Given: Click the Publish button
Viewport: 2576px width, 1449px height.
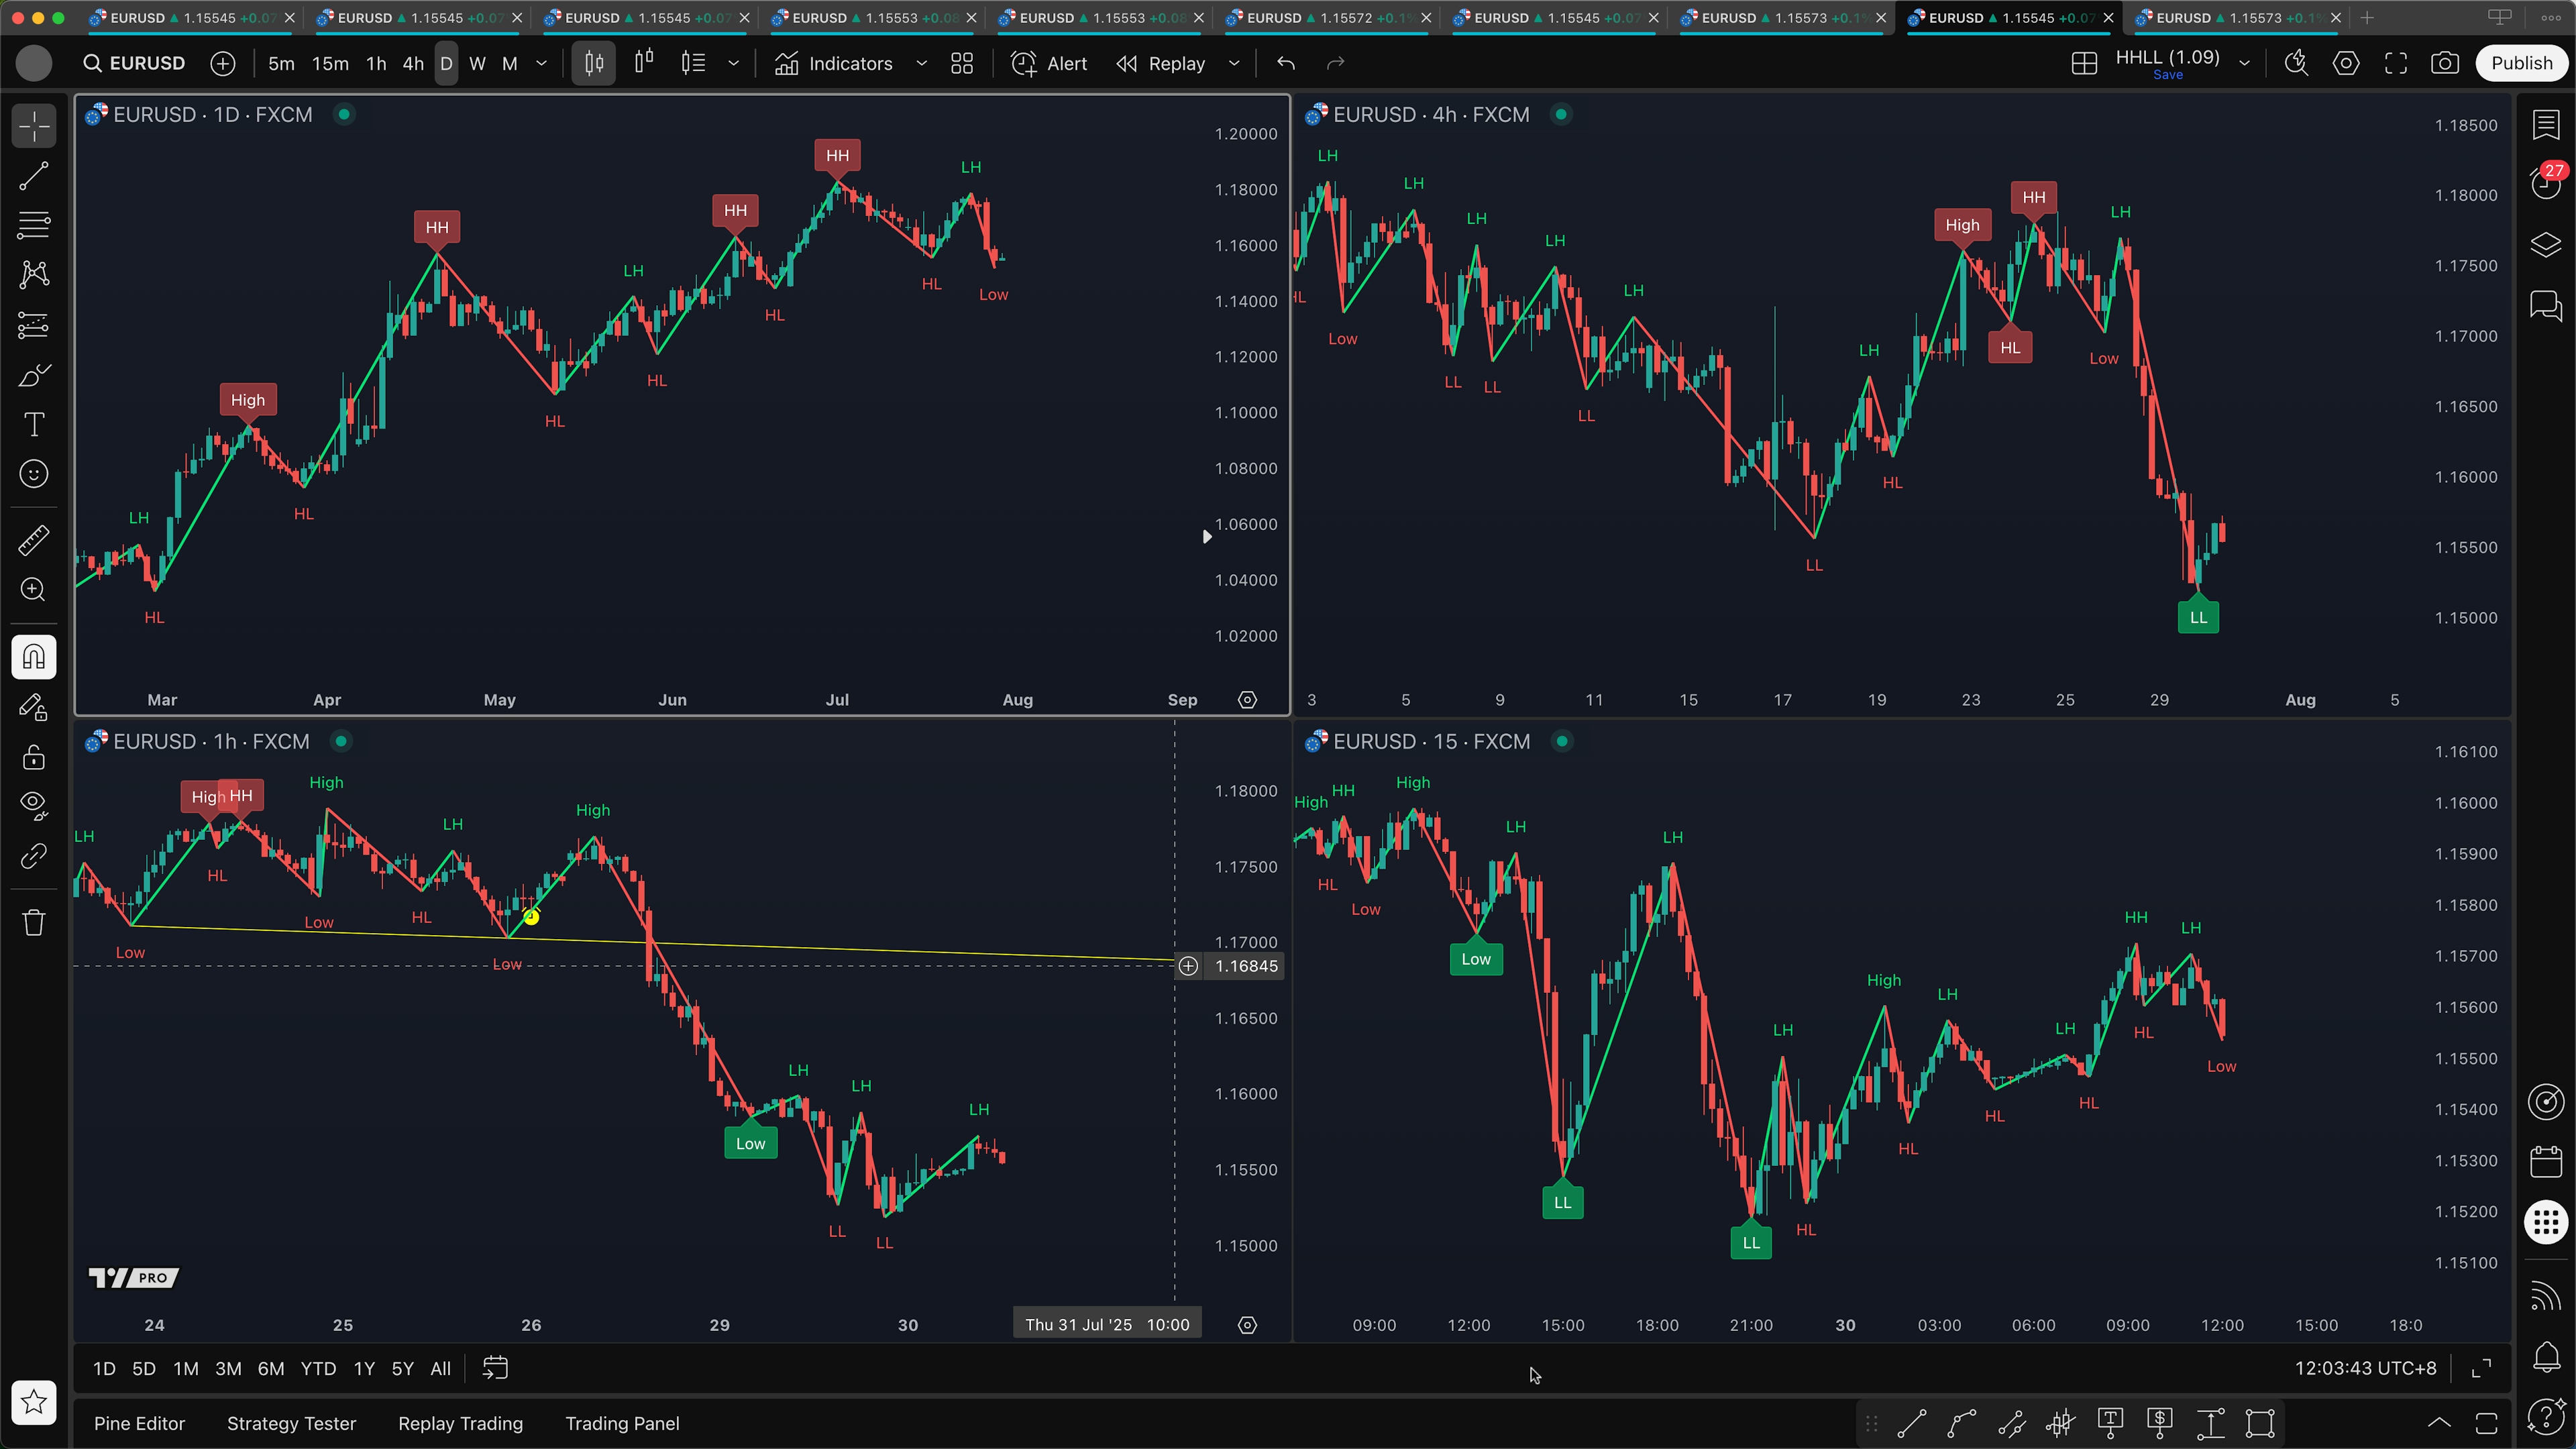Looking at the screenshot, I should click(x=2521, y=63).
